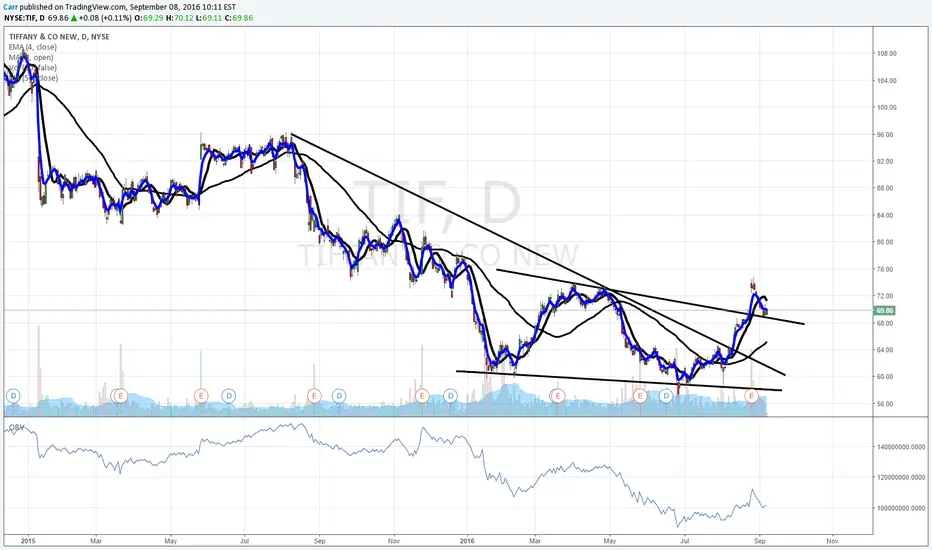Click the 76.00 price axis label
932x550 pixels.
(x=884, y=269)
